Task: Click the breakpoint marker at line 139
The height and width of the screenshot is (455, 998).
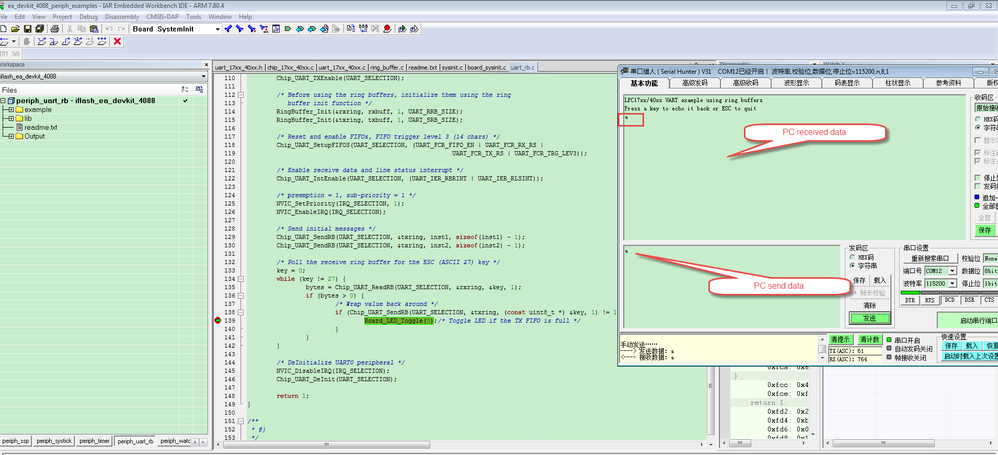Action: 218,320
